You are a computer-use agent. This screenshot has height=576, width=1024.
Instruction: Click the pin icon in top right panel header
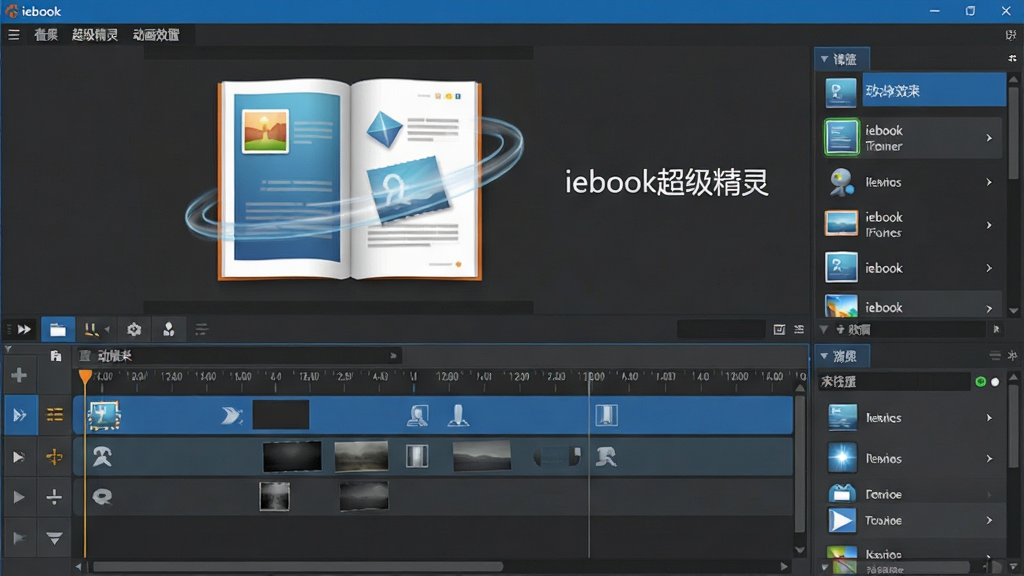(1012, 59)
